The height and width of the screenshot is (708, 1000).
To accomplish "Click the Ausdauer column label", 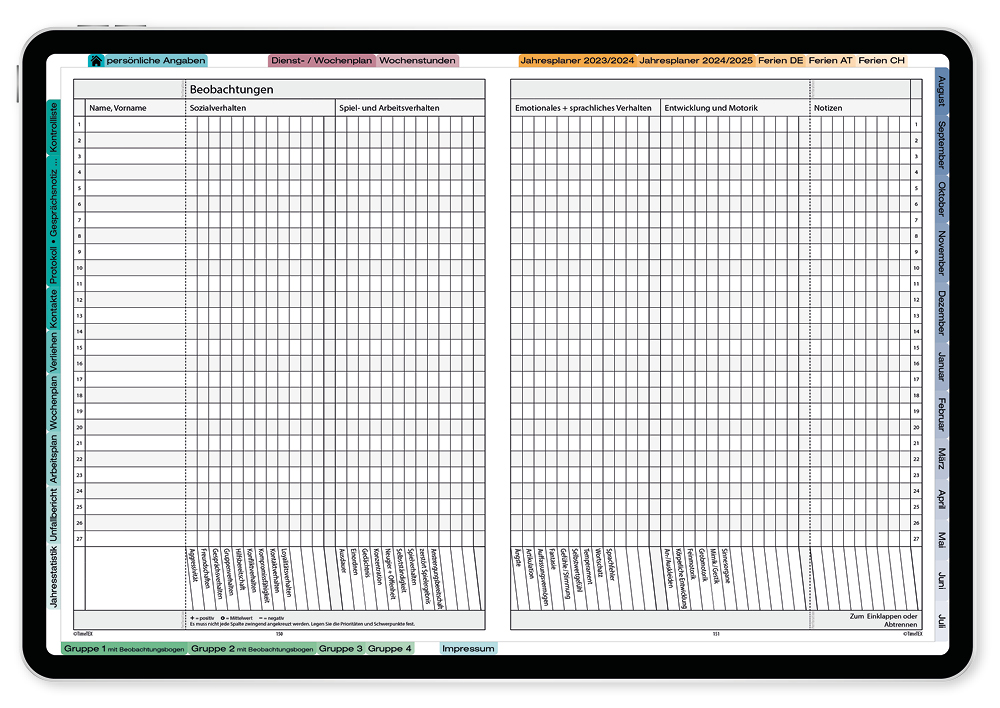I will pos(342,561).
